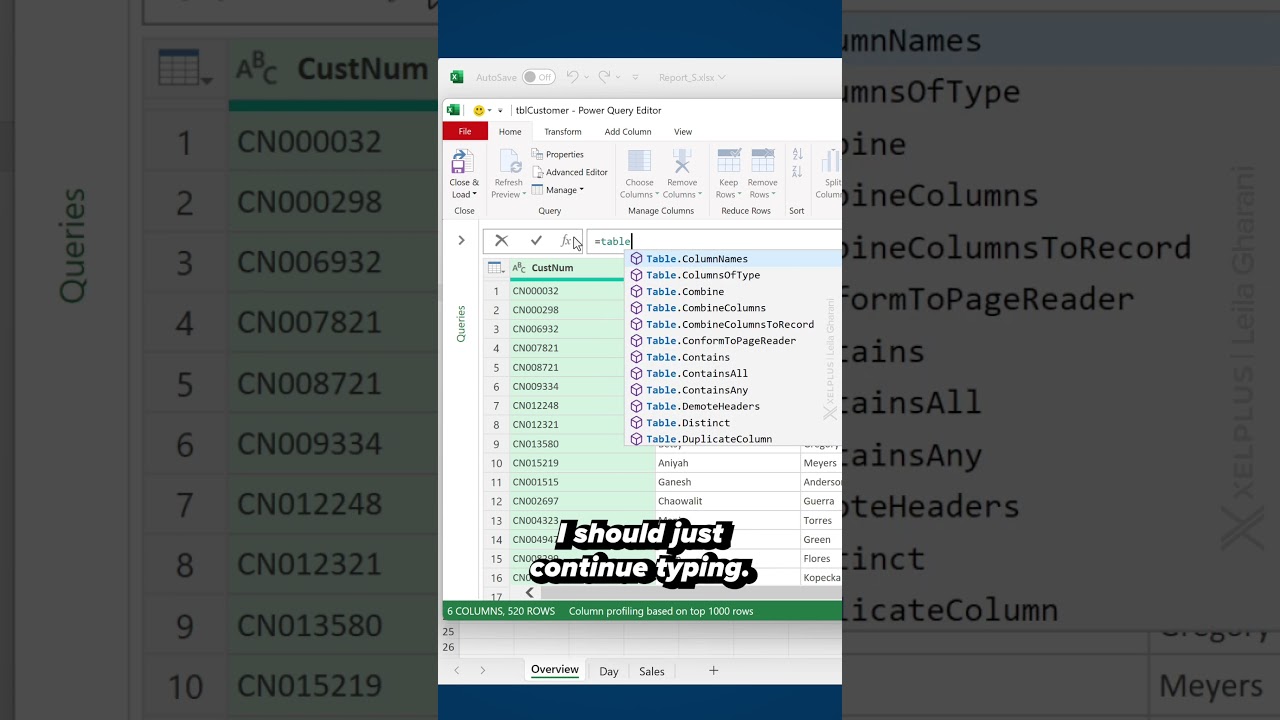Go to next sheet arrow
This screenshot has width=1280, height=720.
coord(482,671)
